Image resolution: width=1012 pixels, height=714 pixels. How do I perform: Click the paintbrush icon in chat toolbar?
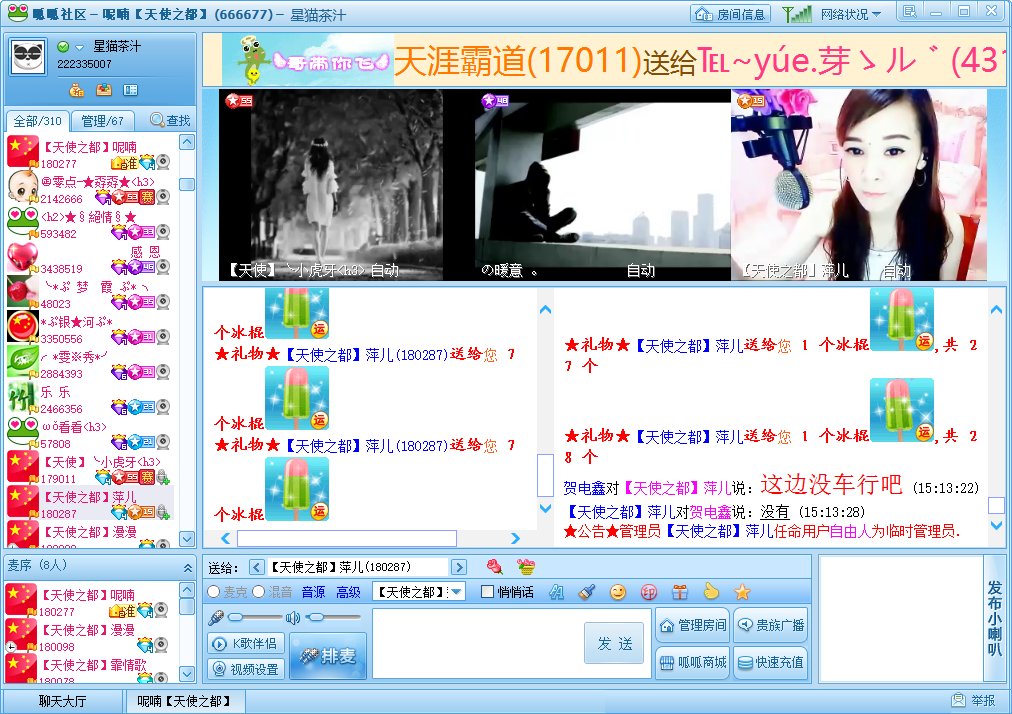pos(588,591)
